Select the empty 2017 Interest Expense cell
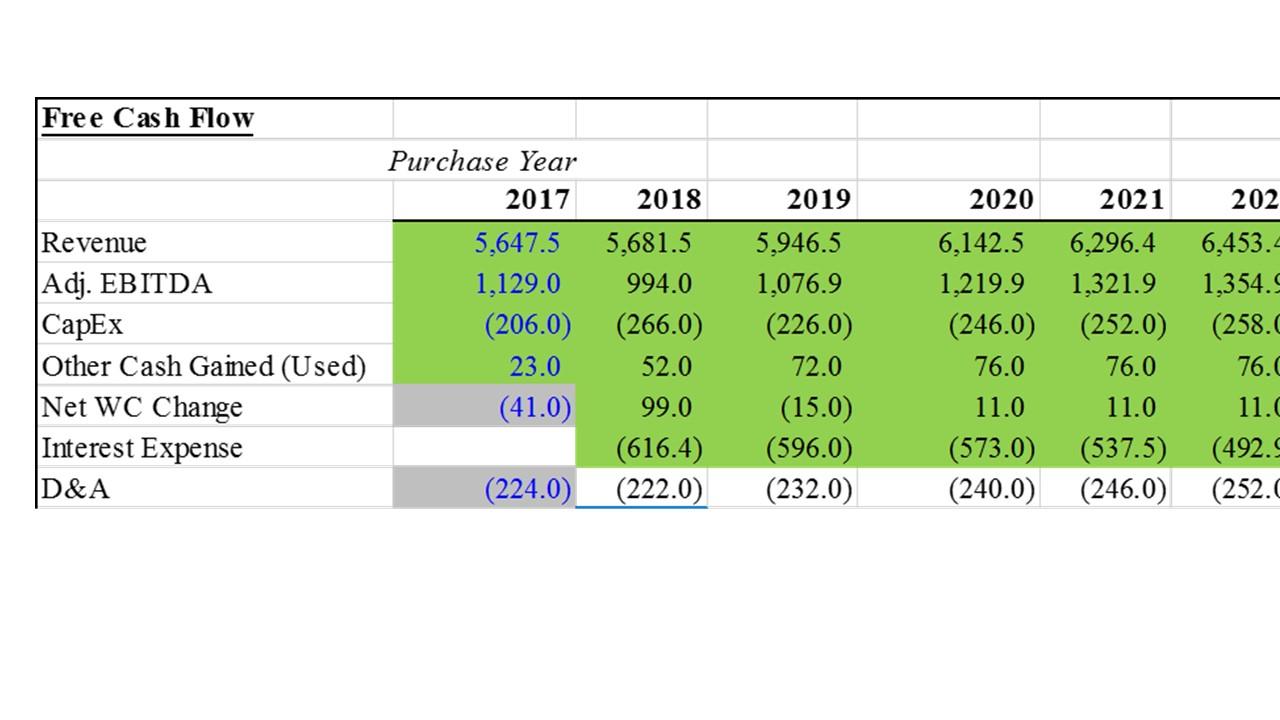The width and height of the screenshot is (1280, 720). (484, 447)
